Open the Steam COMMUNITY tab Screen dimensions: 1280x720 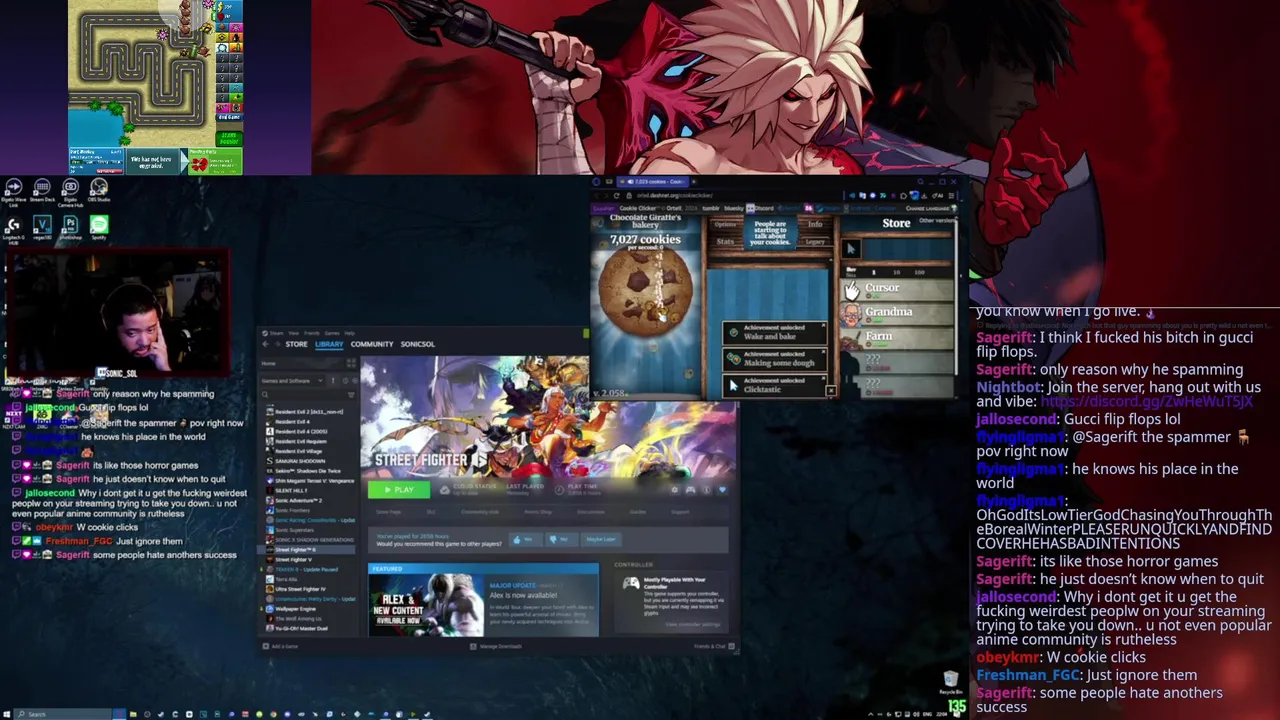point(372,344)
